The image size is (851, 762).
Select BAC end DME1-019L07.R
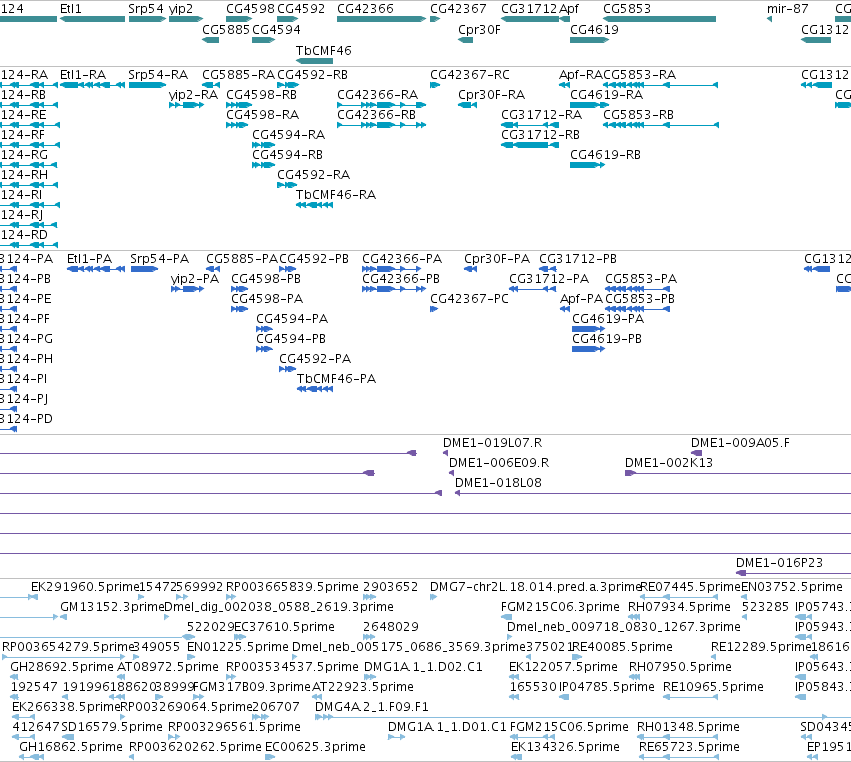(446, 453)
